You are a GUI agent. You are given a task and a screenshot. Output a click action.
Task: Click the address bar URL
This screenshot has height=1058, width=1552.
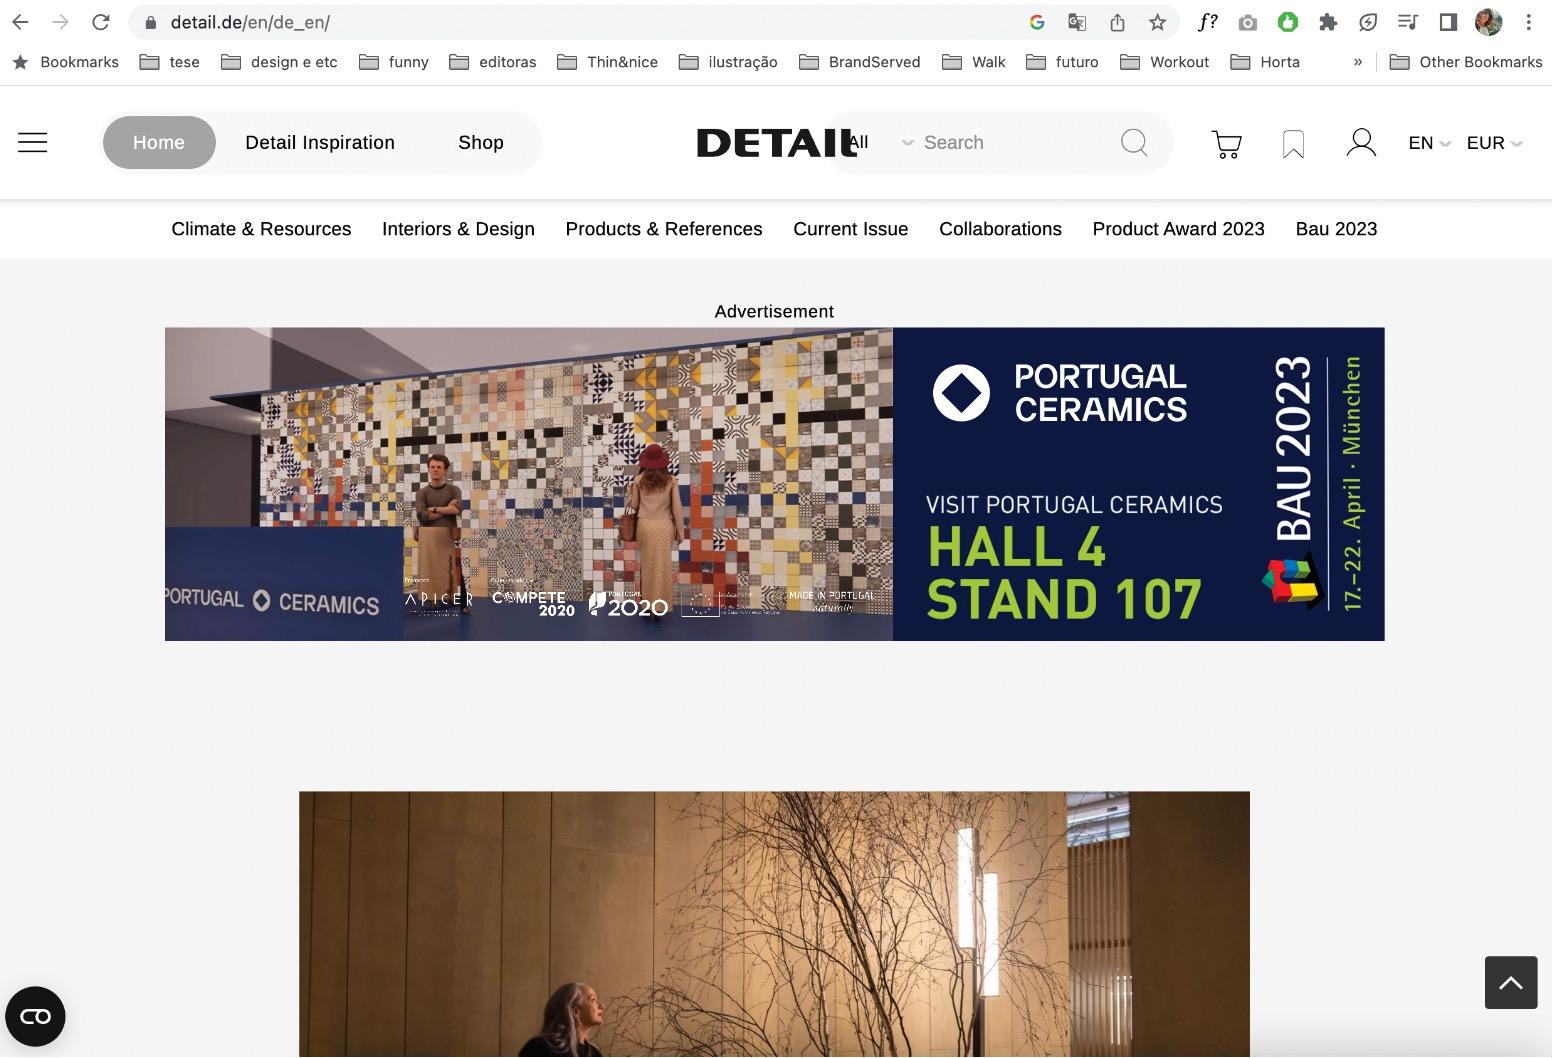pyautogui.click(x=250, y=22)
